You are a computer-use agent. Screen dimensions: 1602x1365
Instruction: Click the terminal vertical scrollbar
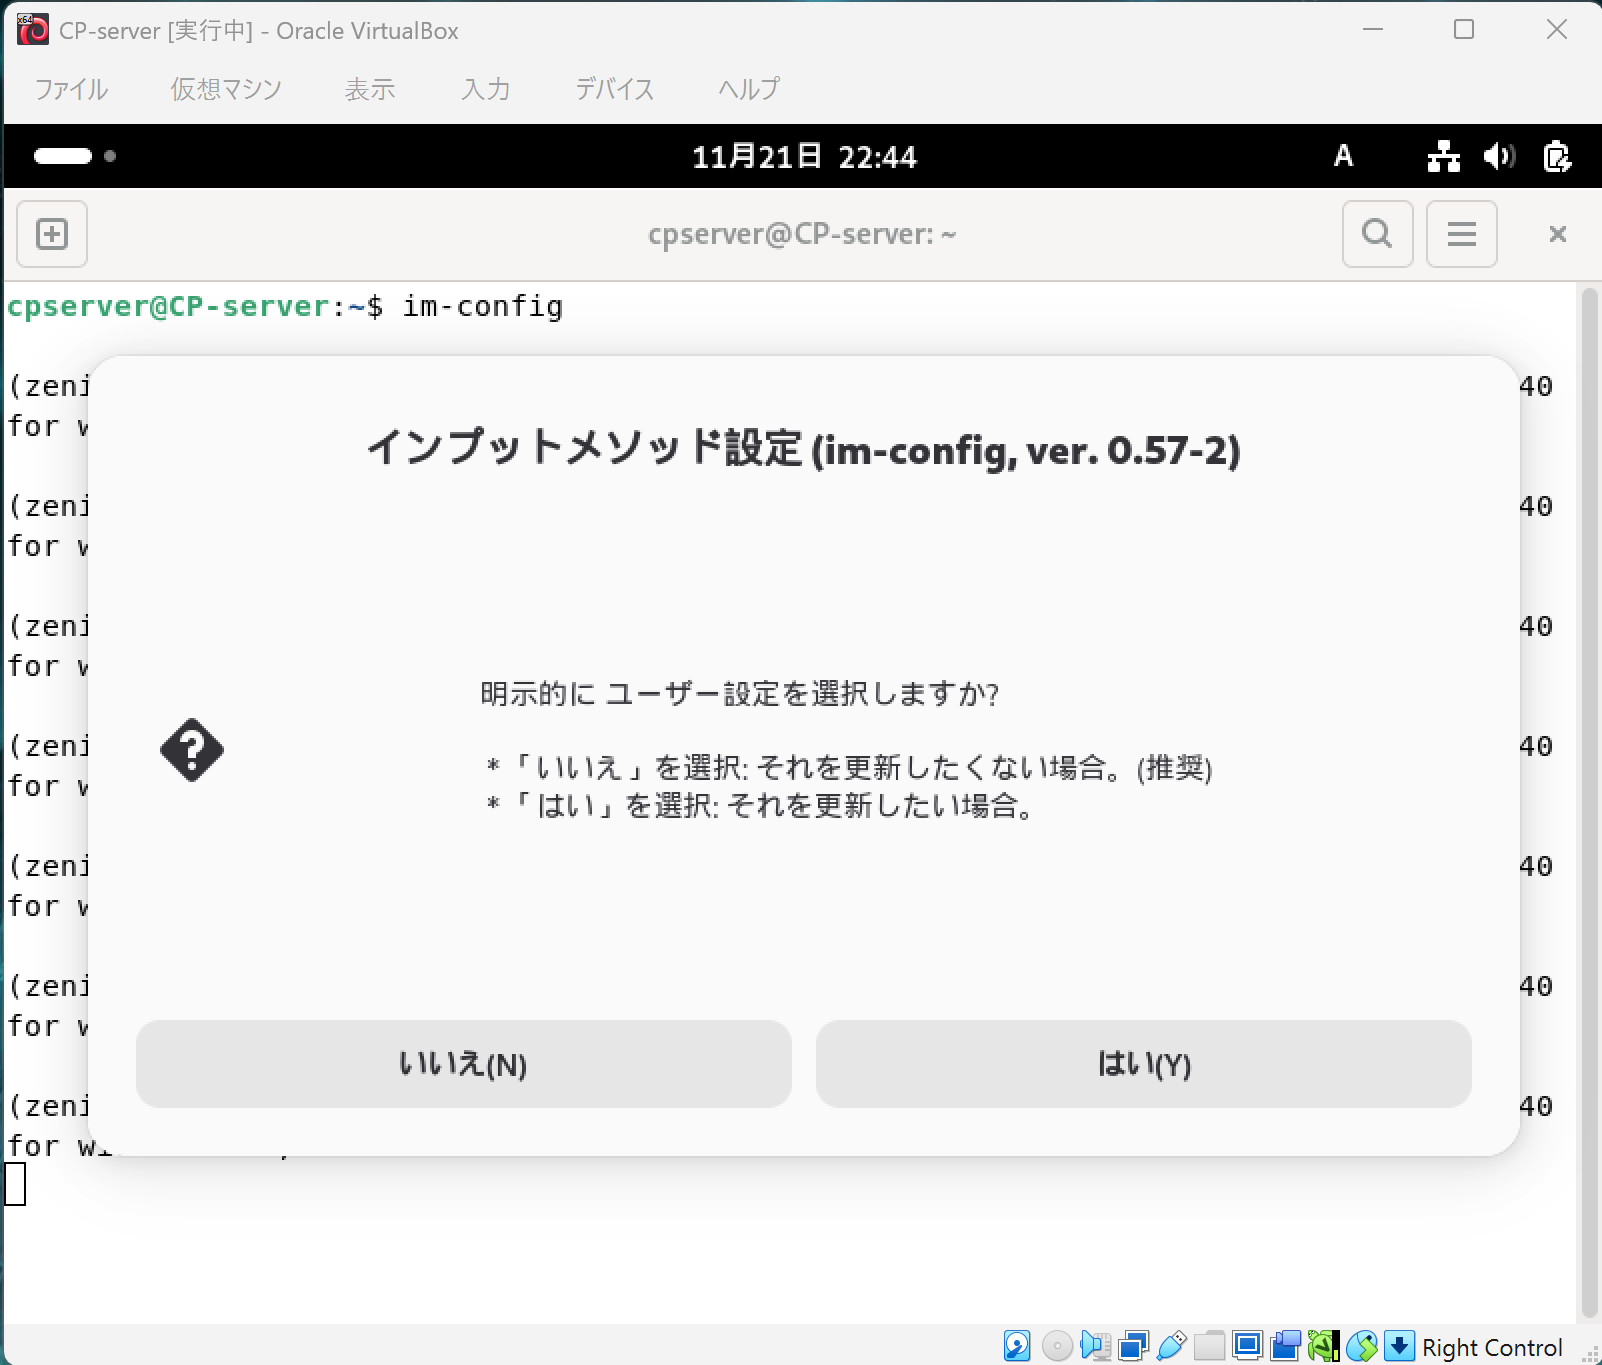click(1589, 803)
